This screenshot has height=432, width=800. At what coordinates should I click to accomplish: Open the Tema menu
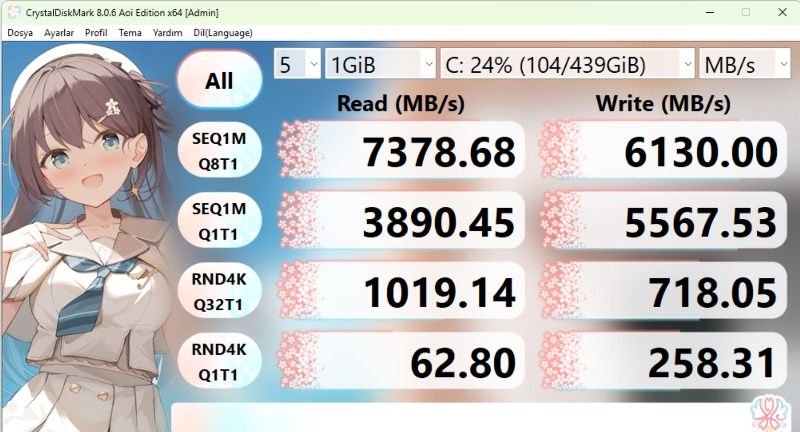tap(130, 33)
